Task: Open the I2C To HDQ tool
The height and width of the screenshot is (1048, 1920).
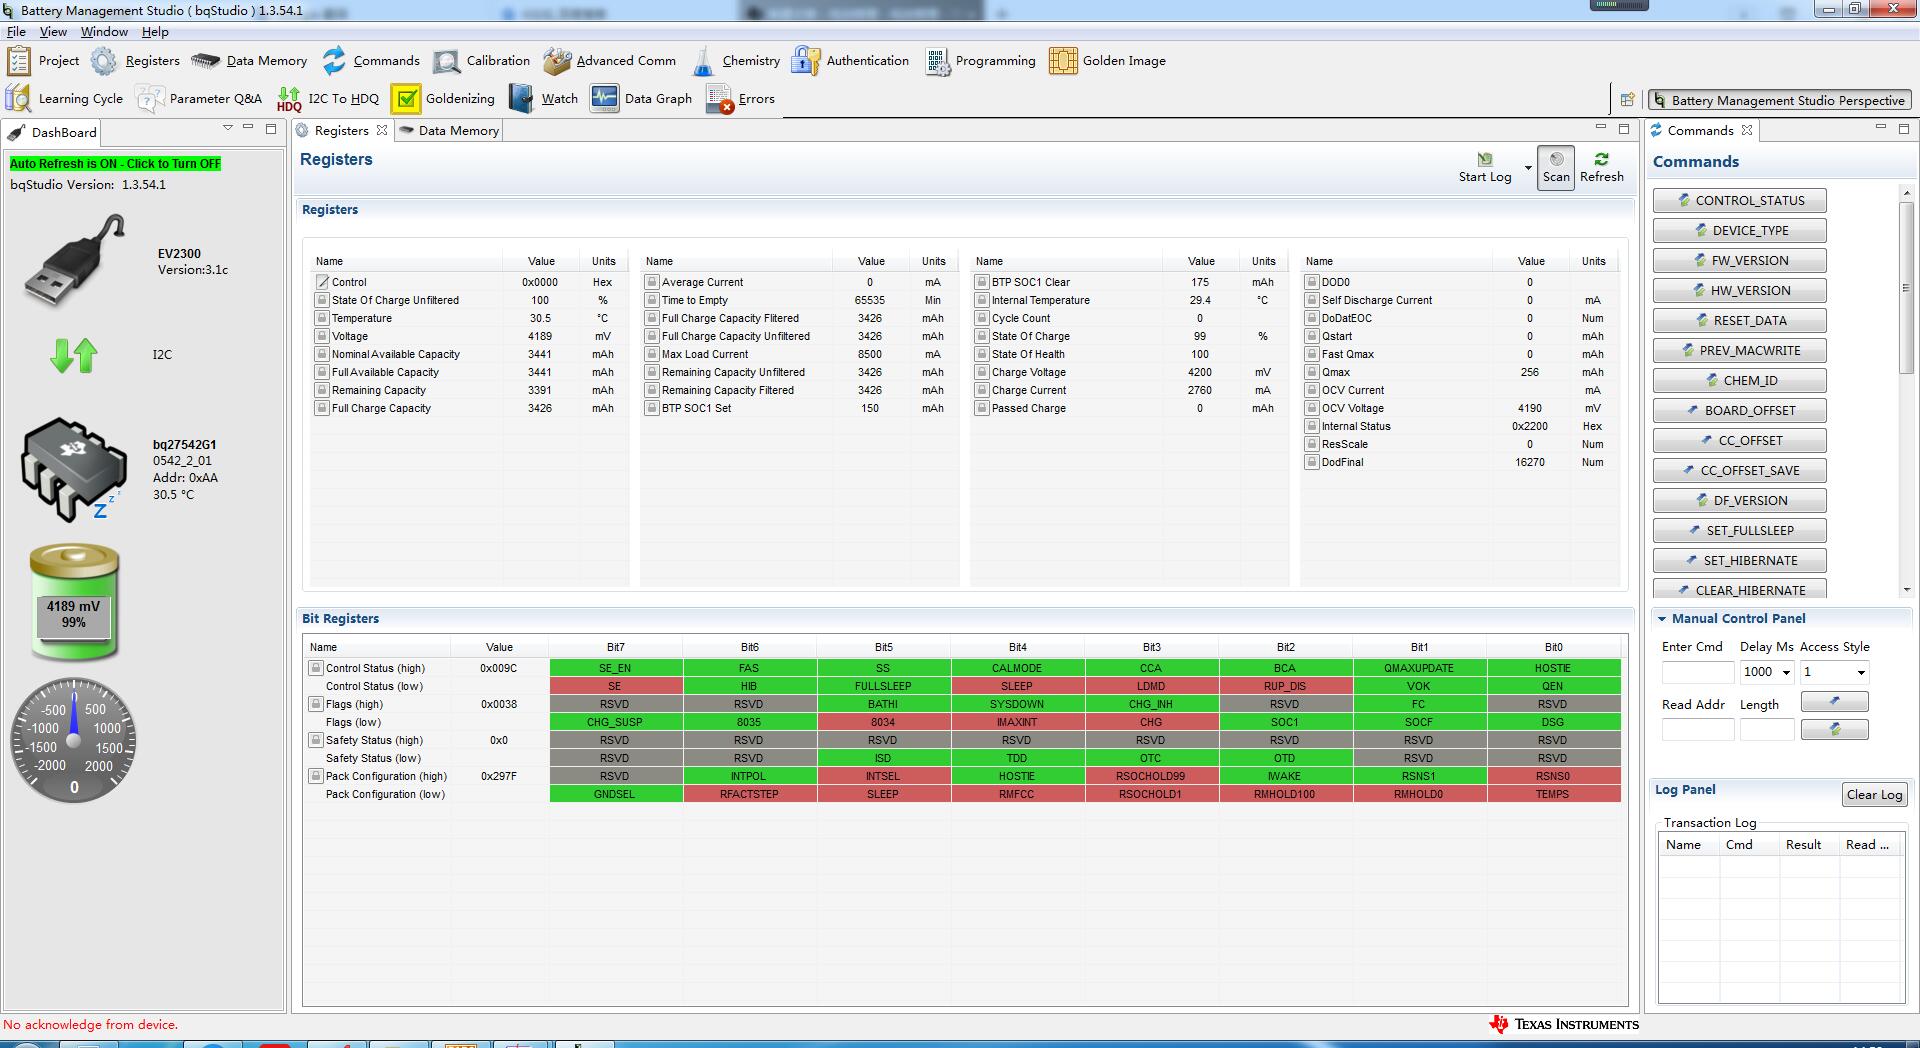Action: [328, 99]
